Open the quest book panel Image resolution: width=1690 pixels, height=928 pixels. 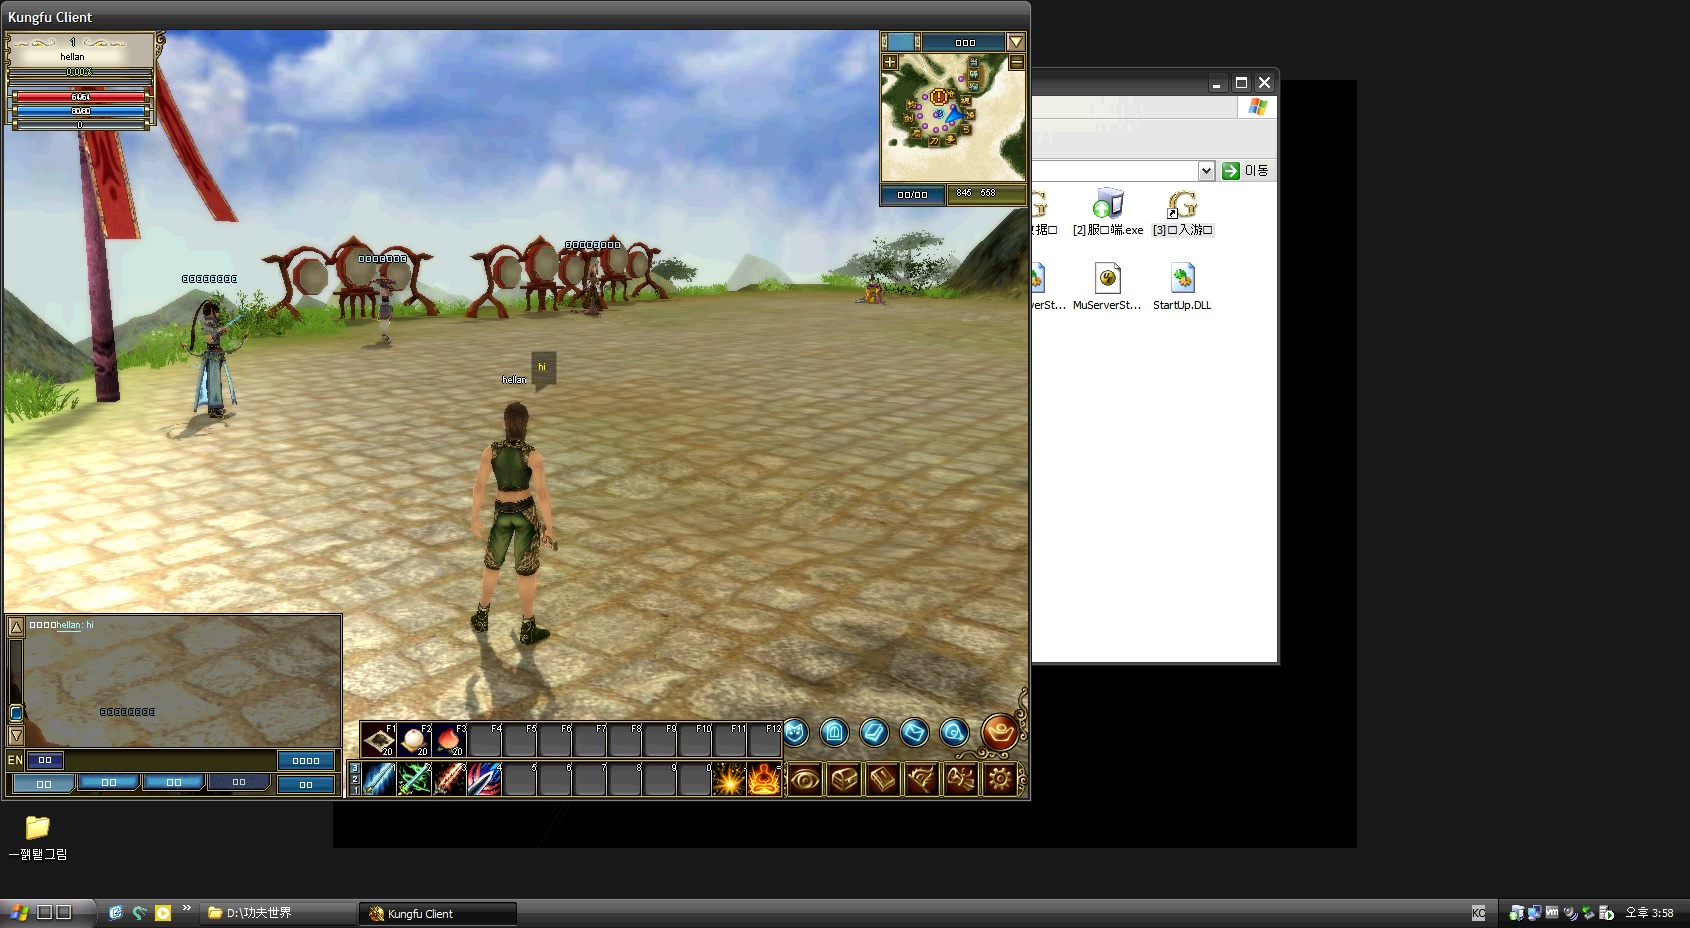click(883, 779)
